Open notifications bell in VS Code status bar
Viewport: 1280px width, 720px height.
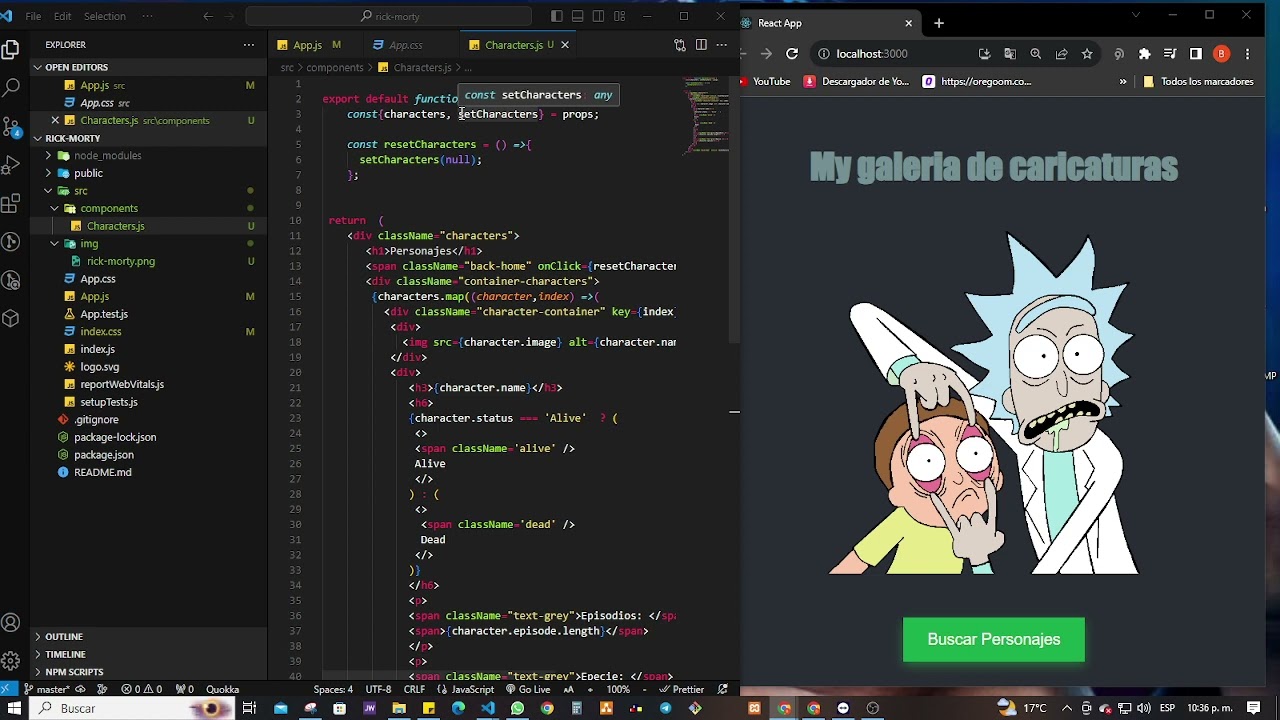coord(723,689)
